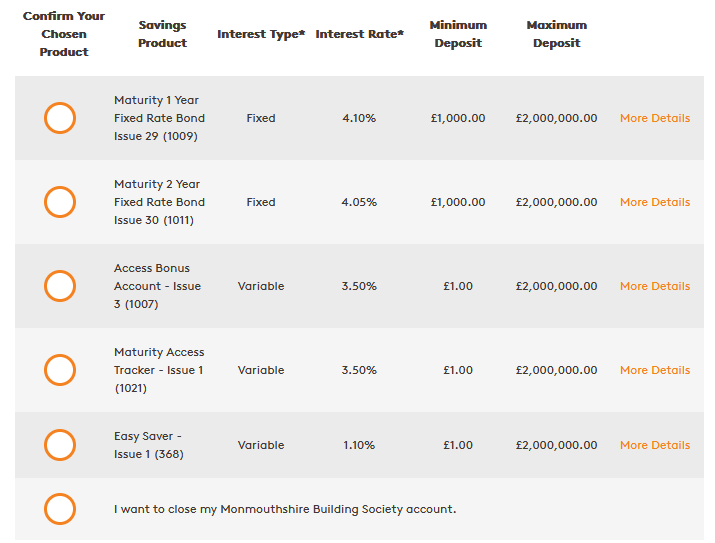Pick Maturity Access Tracker Issue 1 radio

coord(60,370)
